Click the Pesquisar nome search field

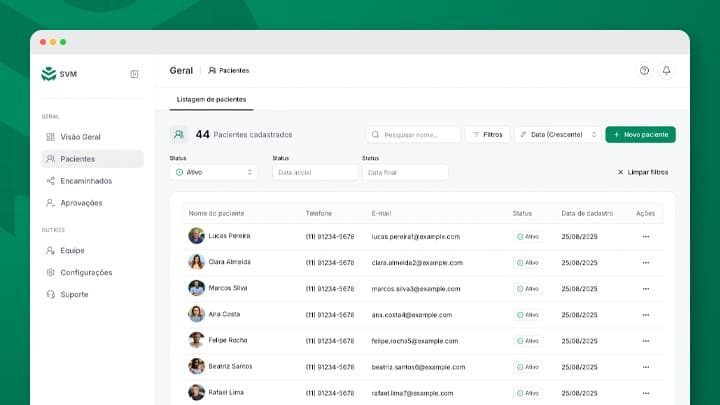click(x=414, y=134)
